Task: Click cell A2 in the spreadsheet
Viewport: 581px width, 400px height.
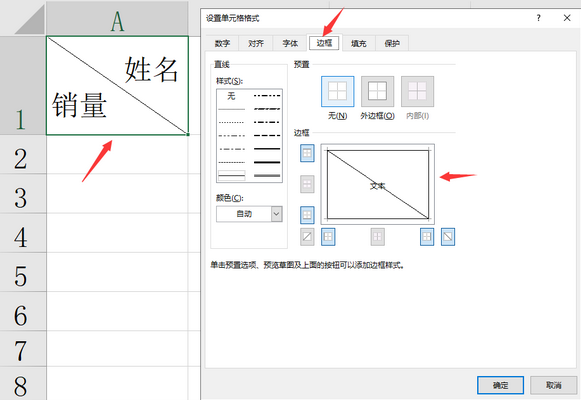Action: coord(117,154)
